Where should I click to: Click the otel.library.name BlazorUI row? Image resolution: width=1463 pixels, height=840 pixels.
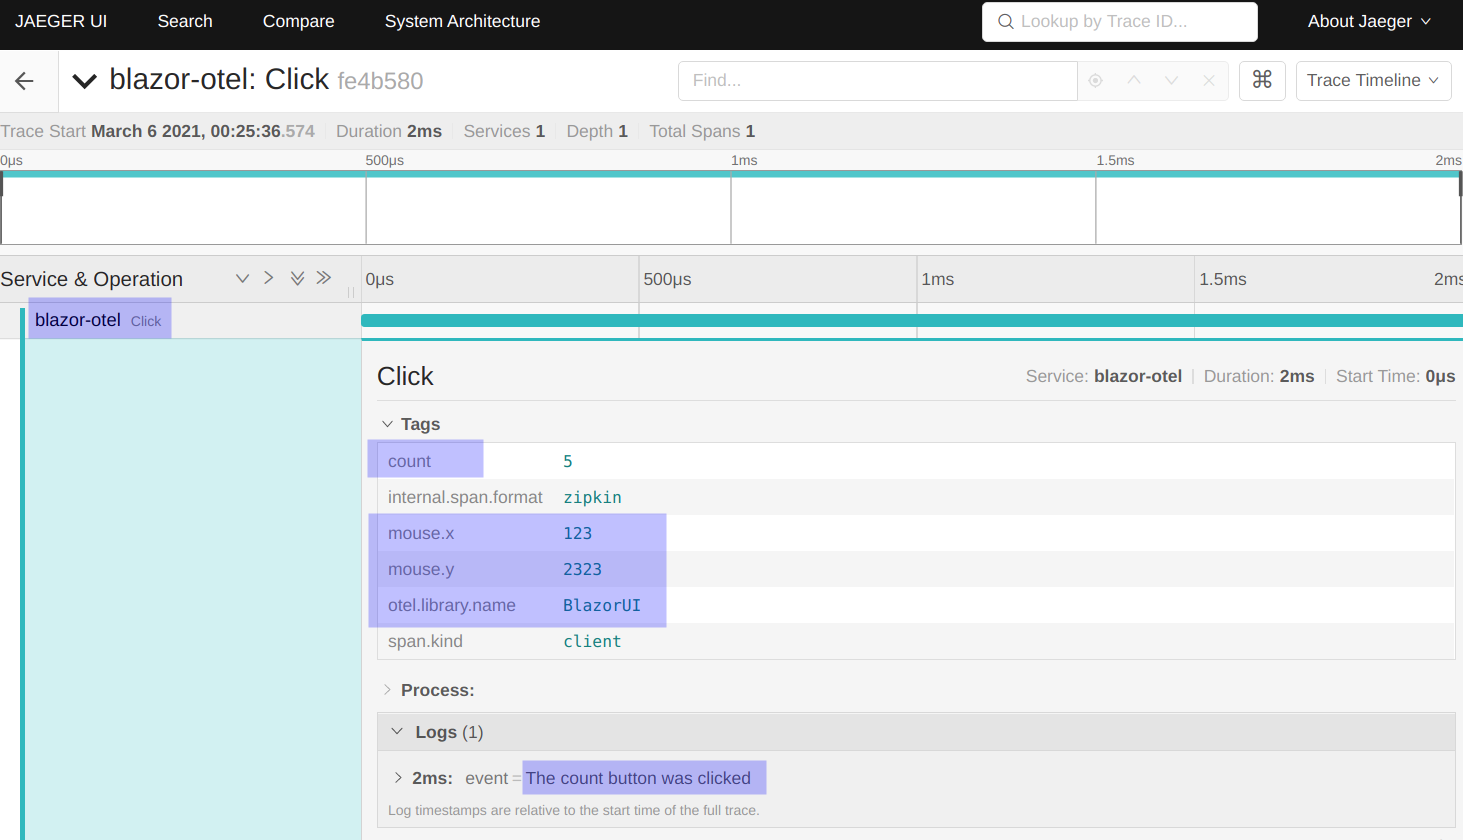point(916,605)
